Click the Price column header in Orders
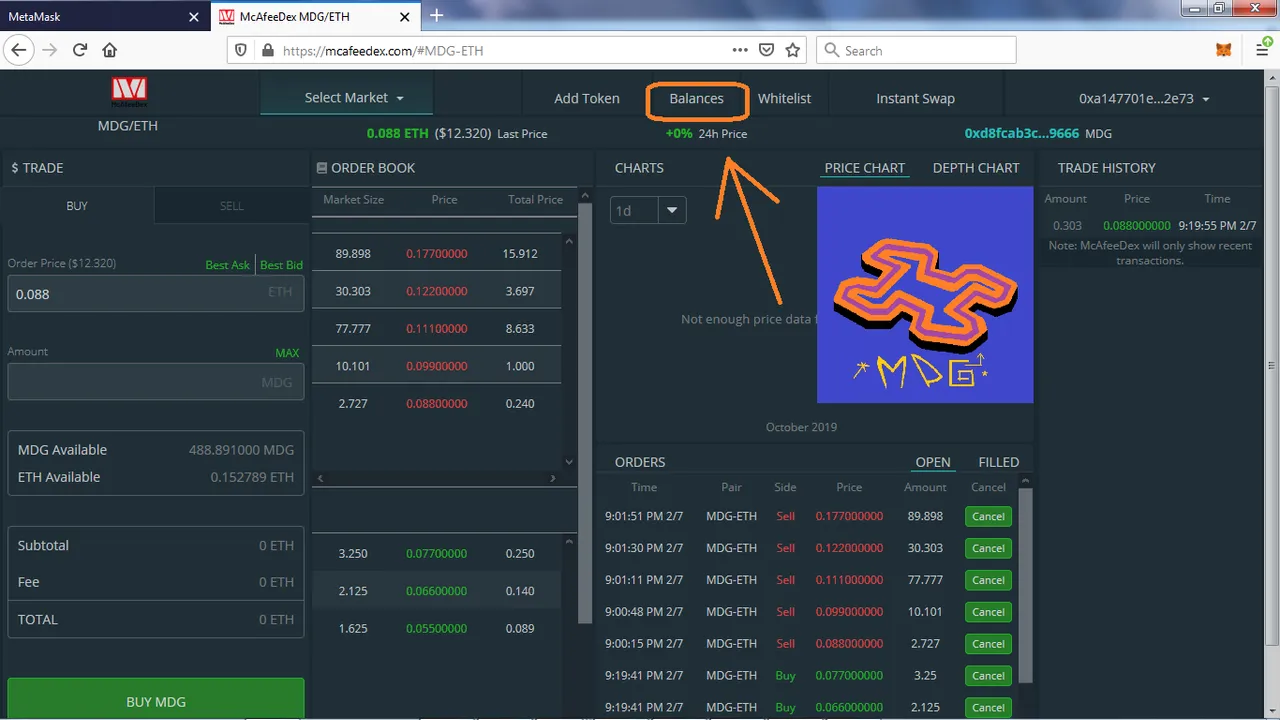This screenshot has height=720, width=1280. [x=849, y=487]
